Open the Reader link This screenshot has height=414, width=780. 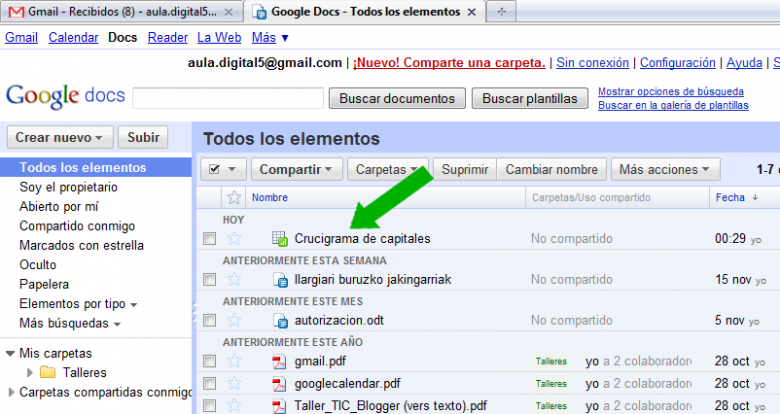coord(168,37)
